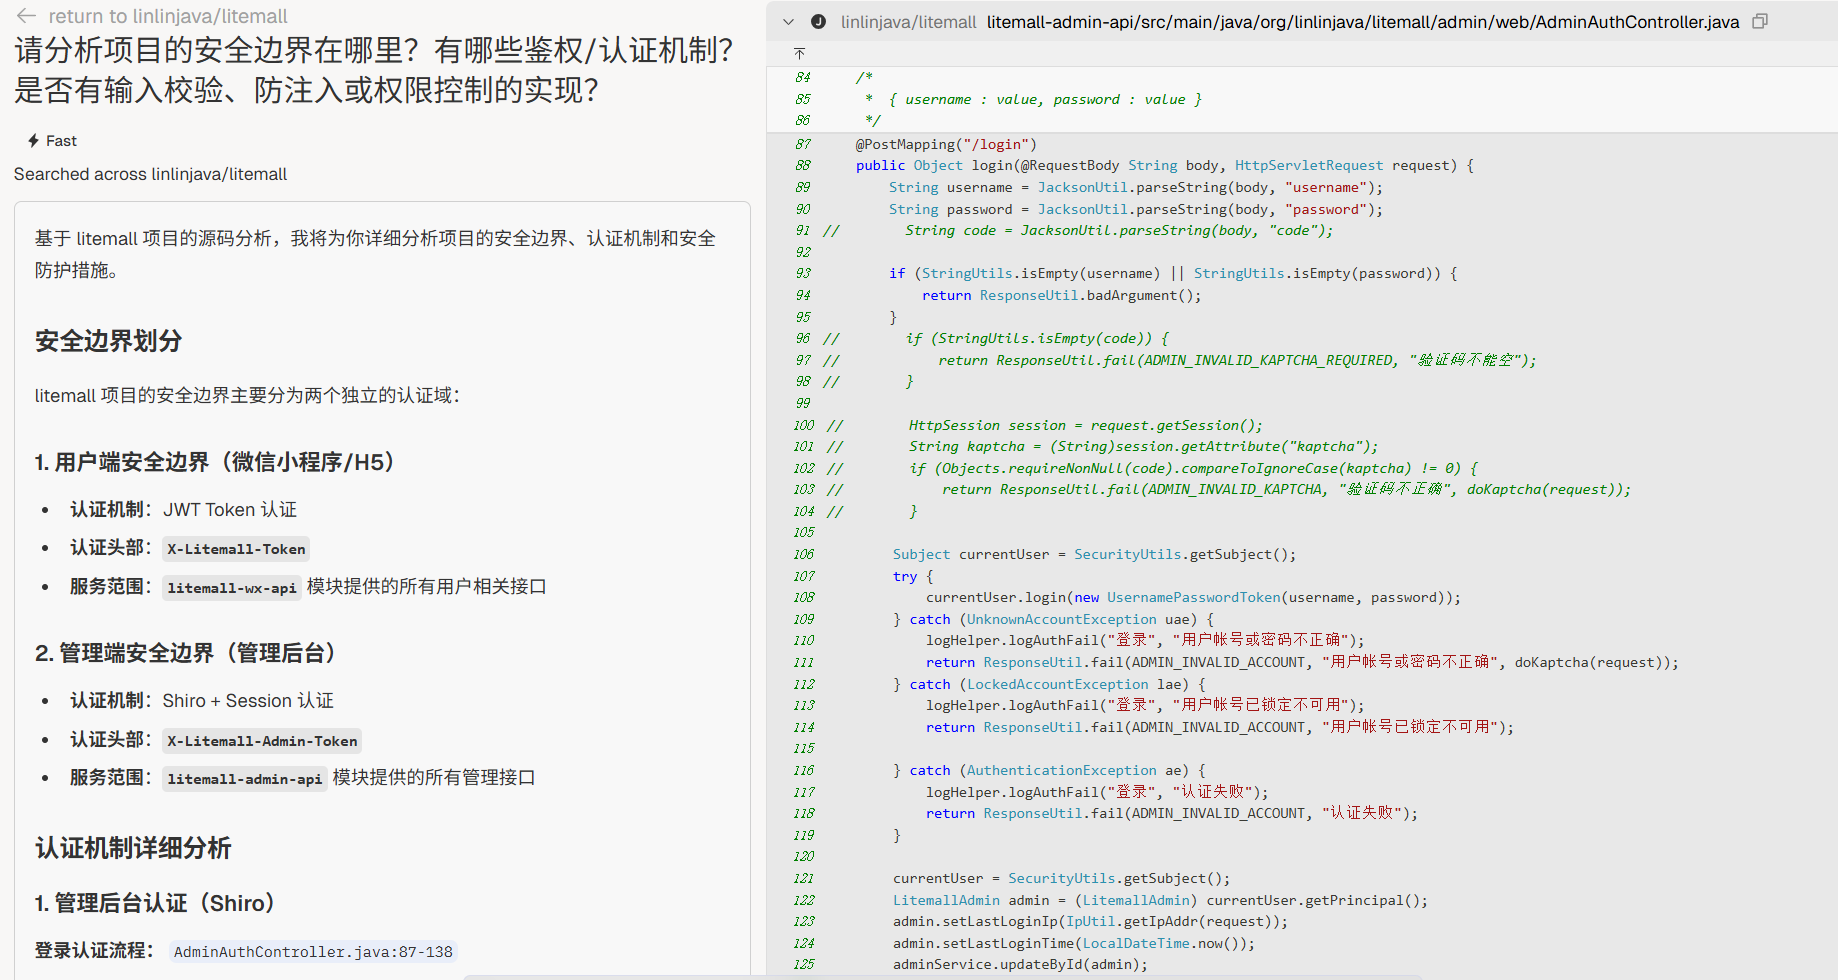Click line number 106 in code gutter
This screenshot has height=980, width=1838.
pyautogui.click(x=803, y=554)
